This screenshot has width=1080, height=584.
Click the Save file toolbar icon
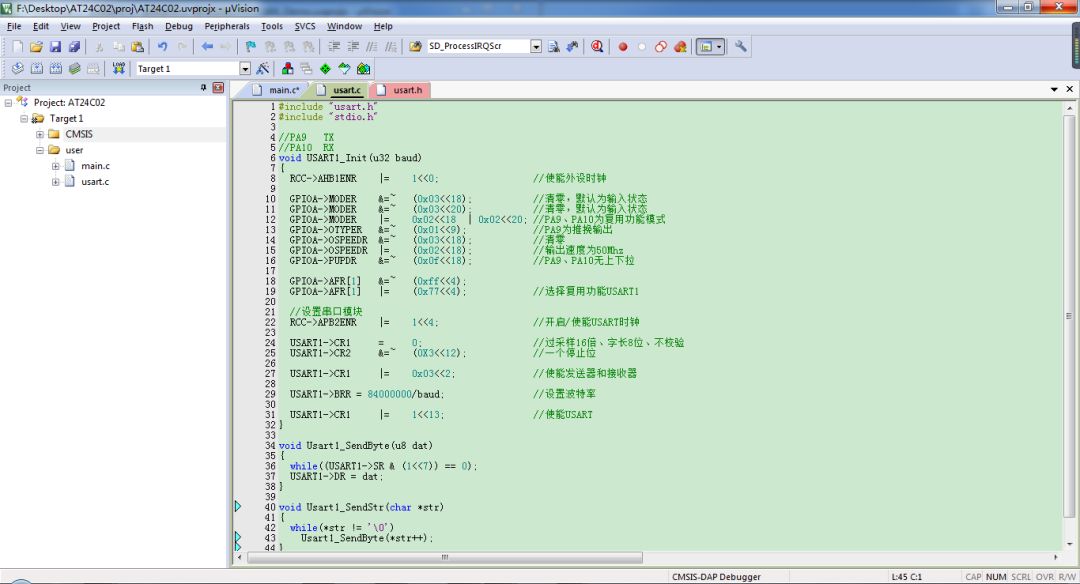(56, 47)
